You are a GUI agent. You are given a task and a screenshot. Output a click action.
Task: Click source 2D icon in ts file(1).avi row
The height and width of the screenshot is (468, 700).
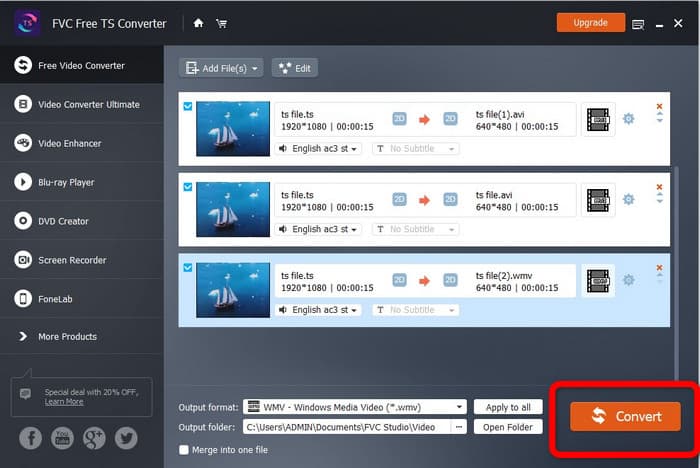[x=399, y=119]
